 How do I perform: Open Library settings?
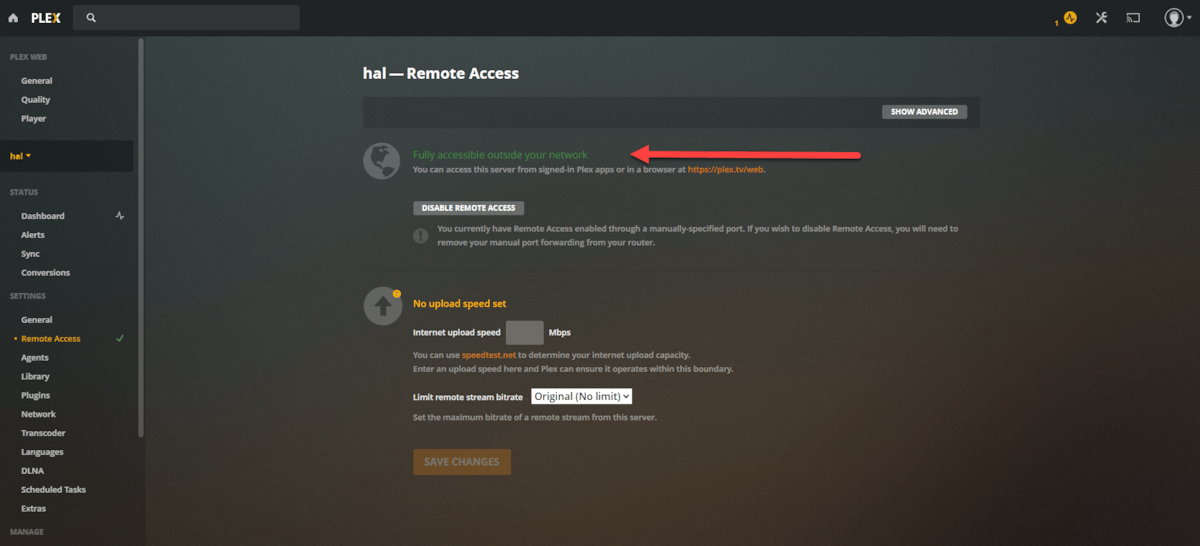tap(35, 377)
